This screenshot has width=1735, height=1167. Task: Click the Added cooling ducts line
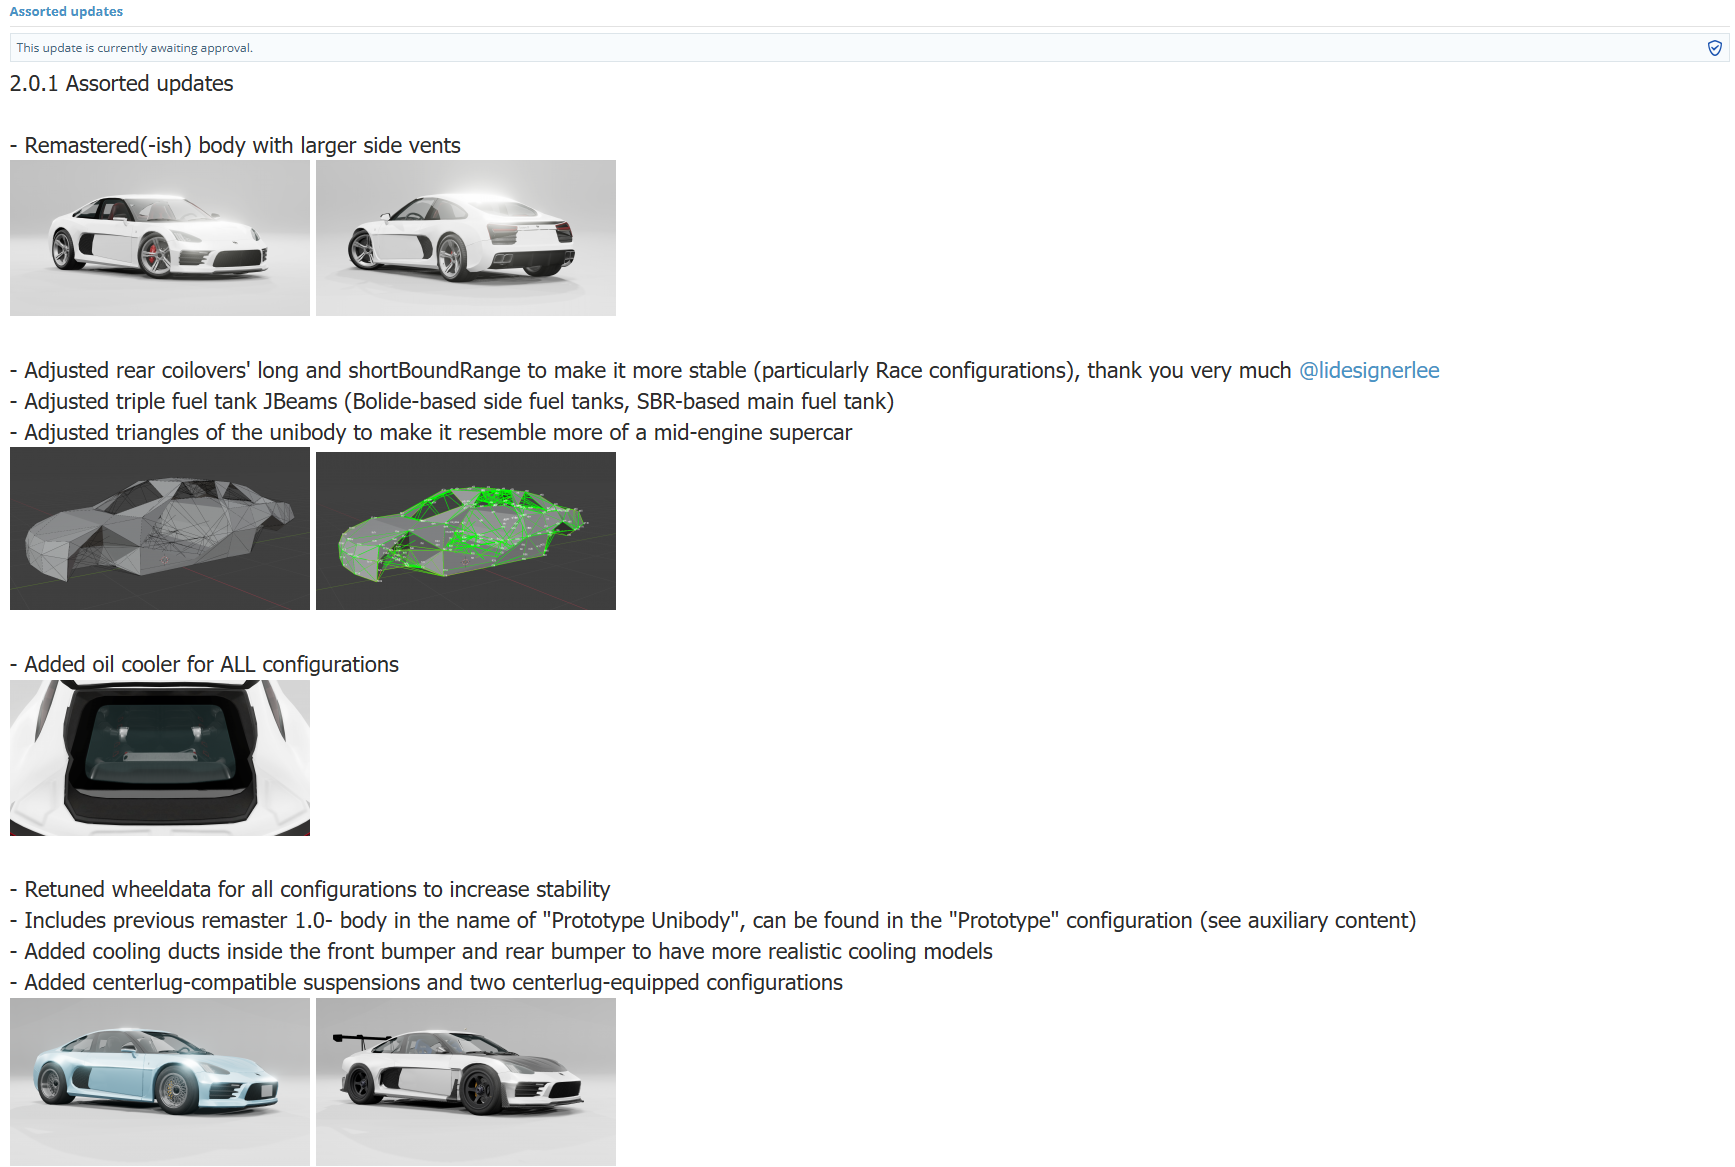pyautogui.click(x=501, y=952)
